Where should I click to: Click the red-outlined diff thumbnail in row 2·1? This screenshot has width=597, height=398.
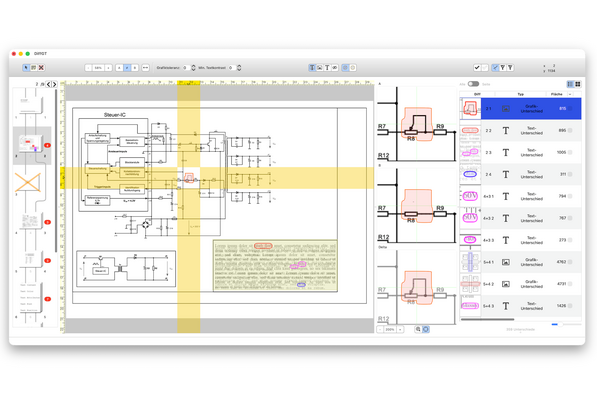pos(470,109)
